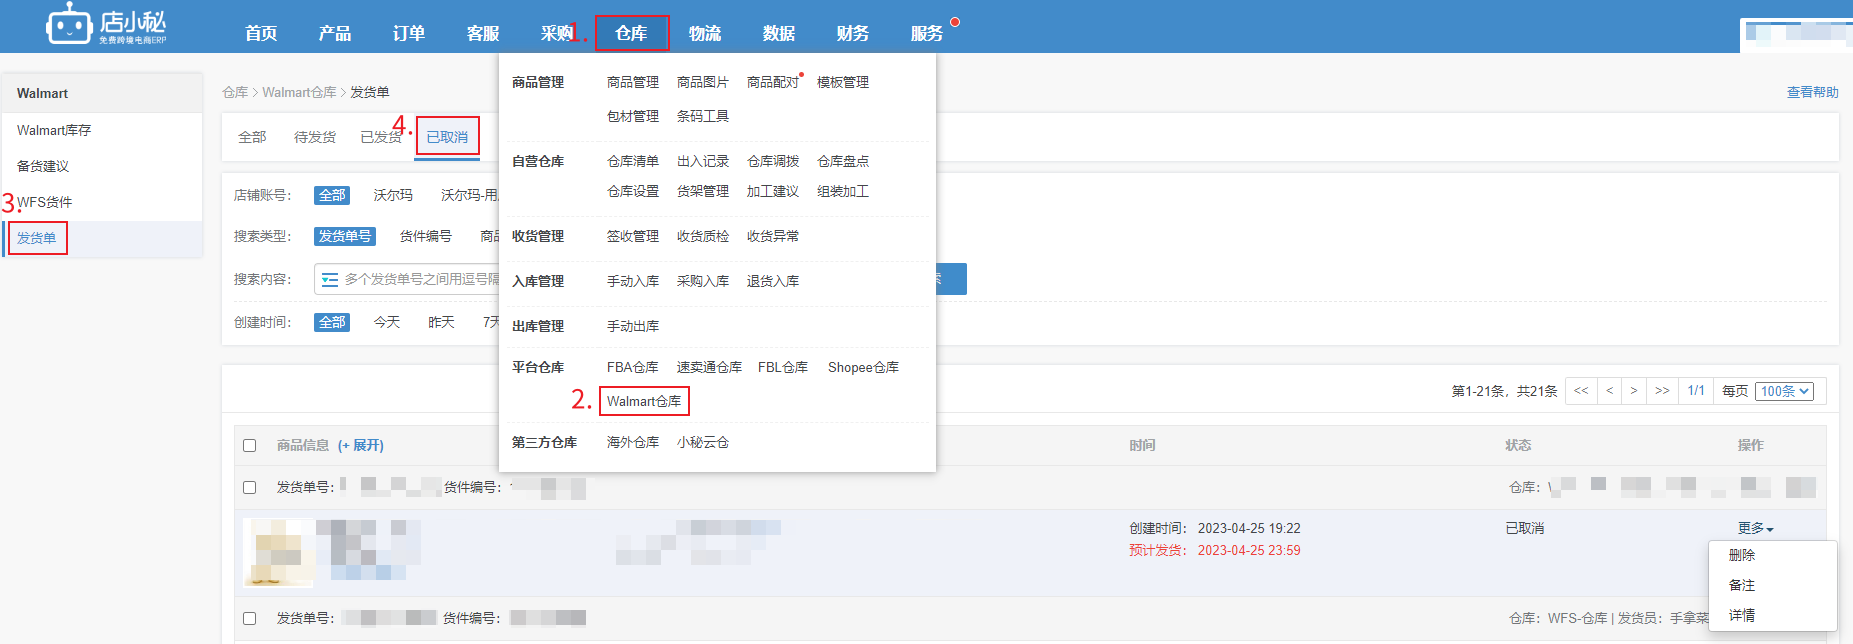Open the 物流 top menu
The image size is (1853, 644).
[x=705, y=33]
